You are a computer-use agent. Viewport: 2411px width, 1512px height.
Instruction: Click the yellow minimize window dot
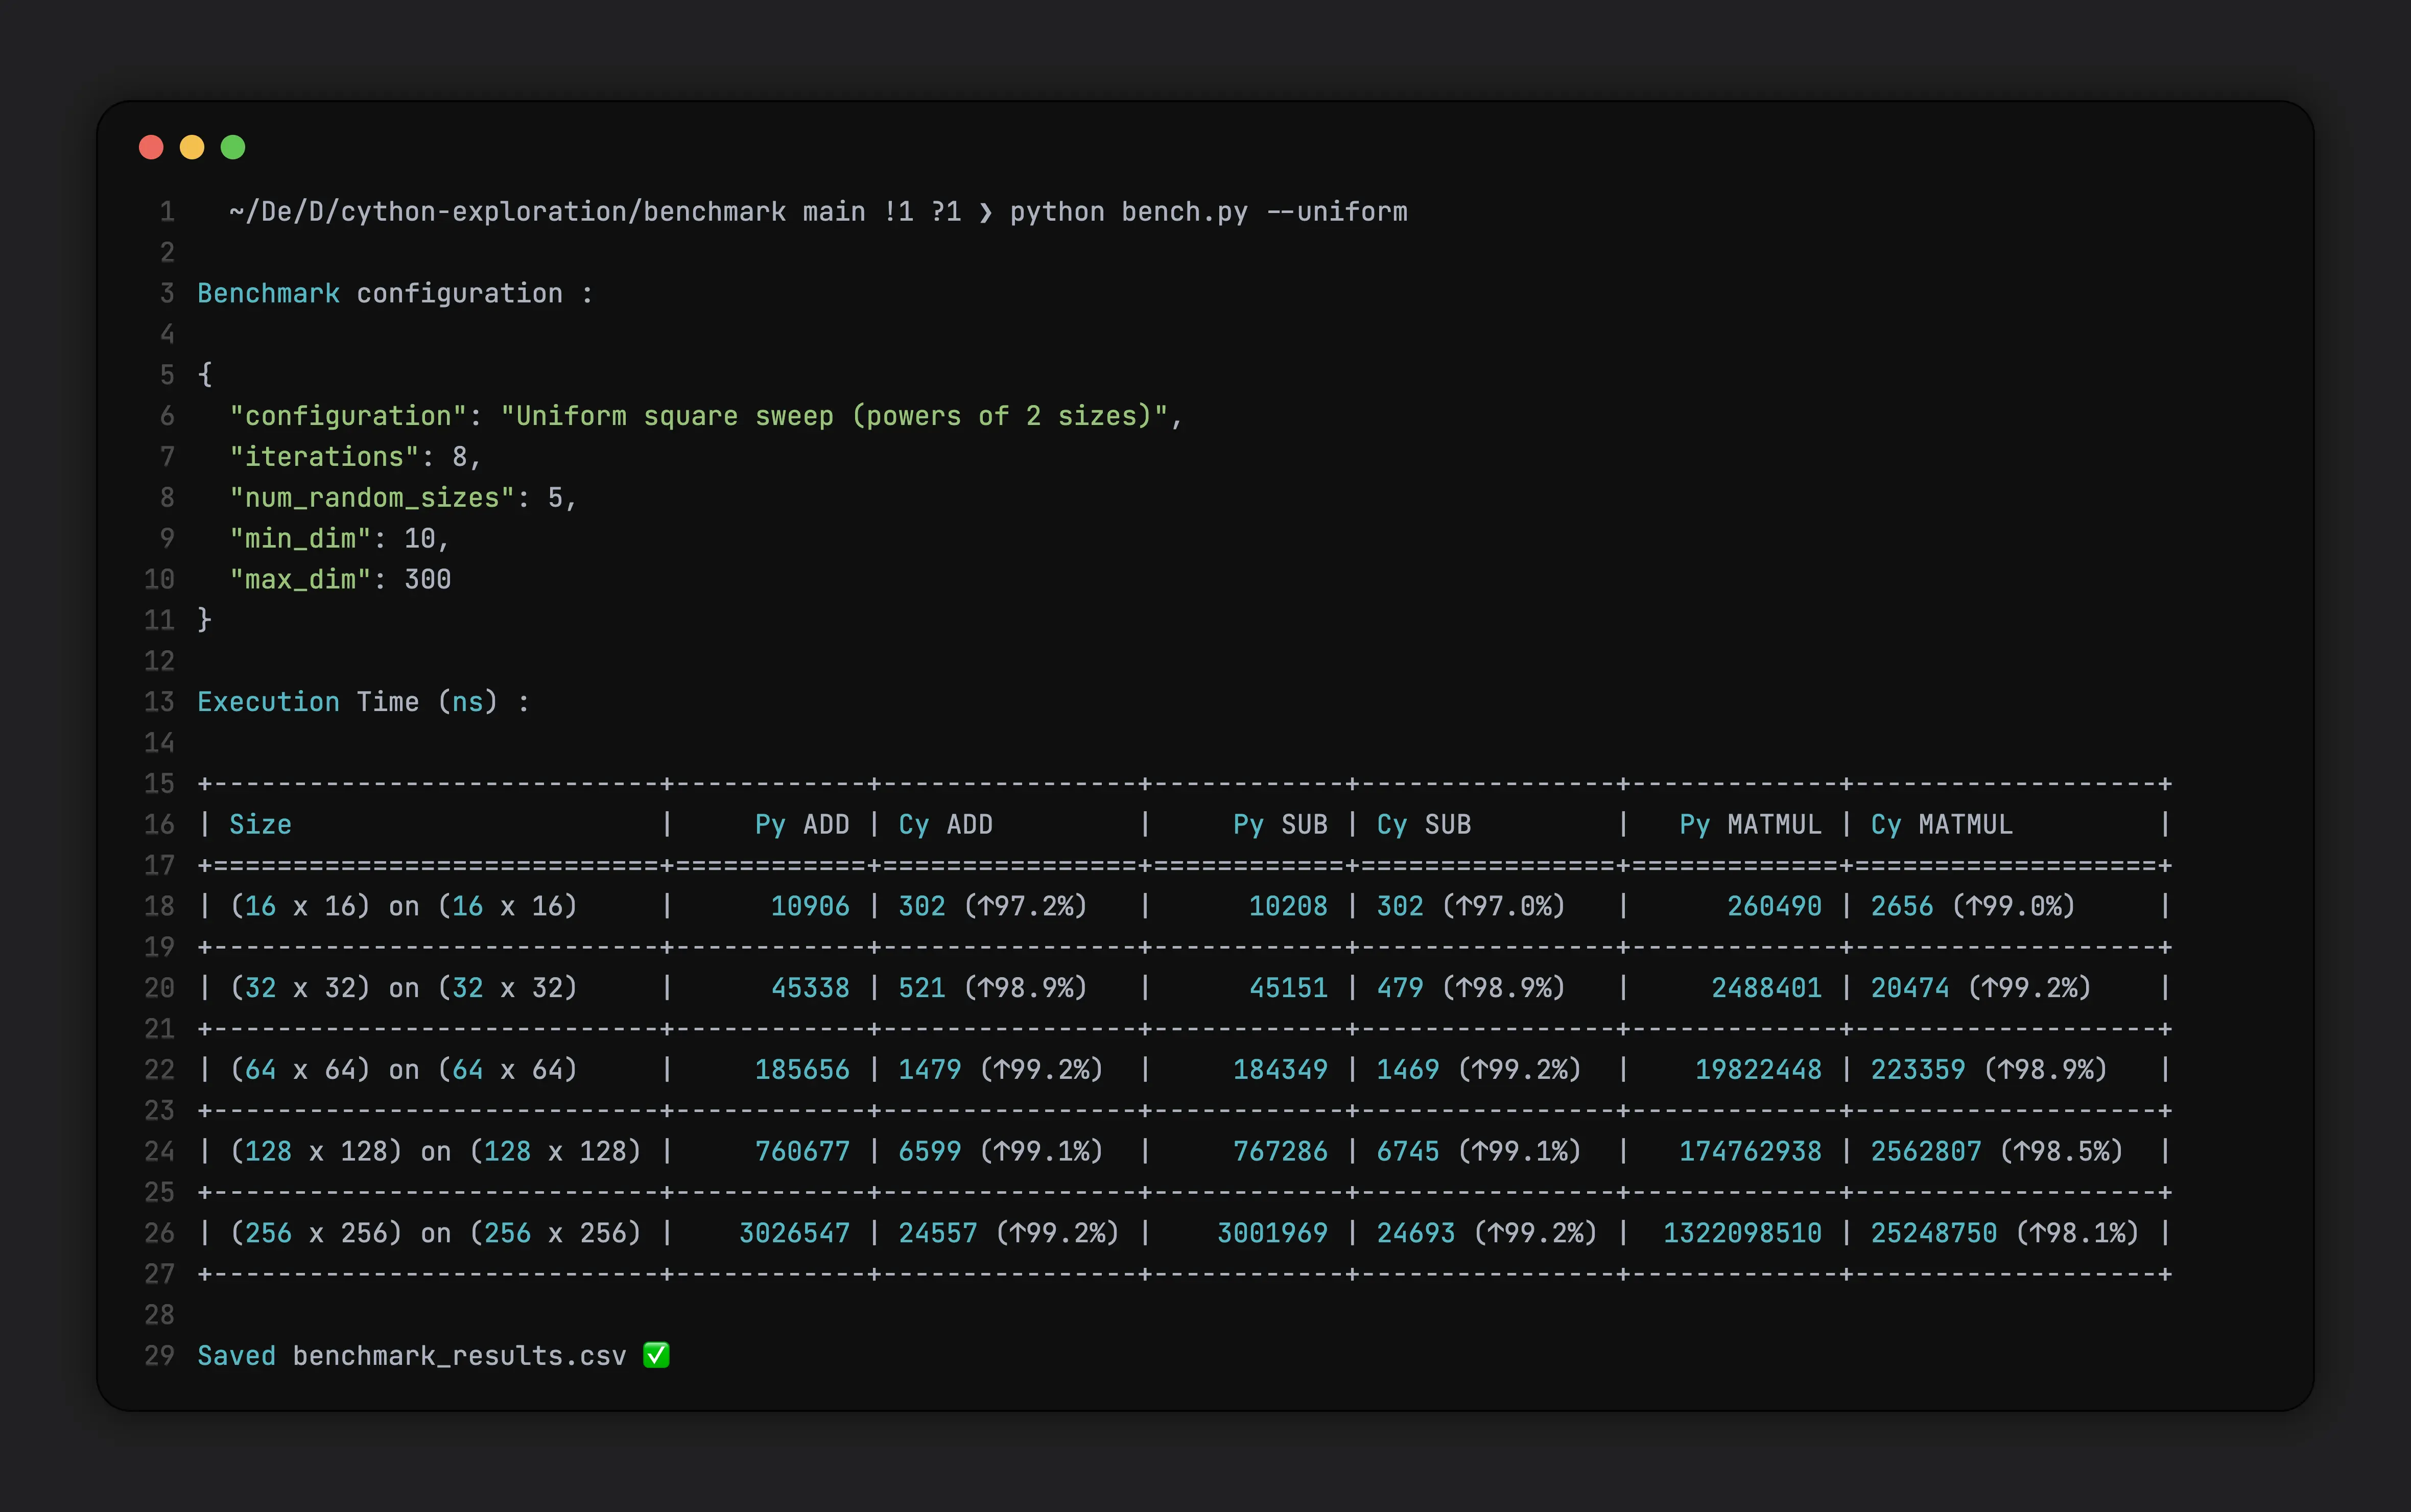(192, 148)
